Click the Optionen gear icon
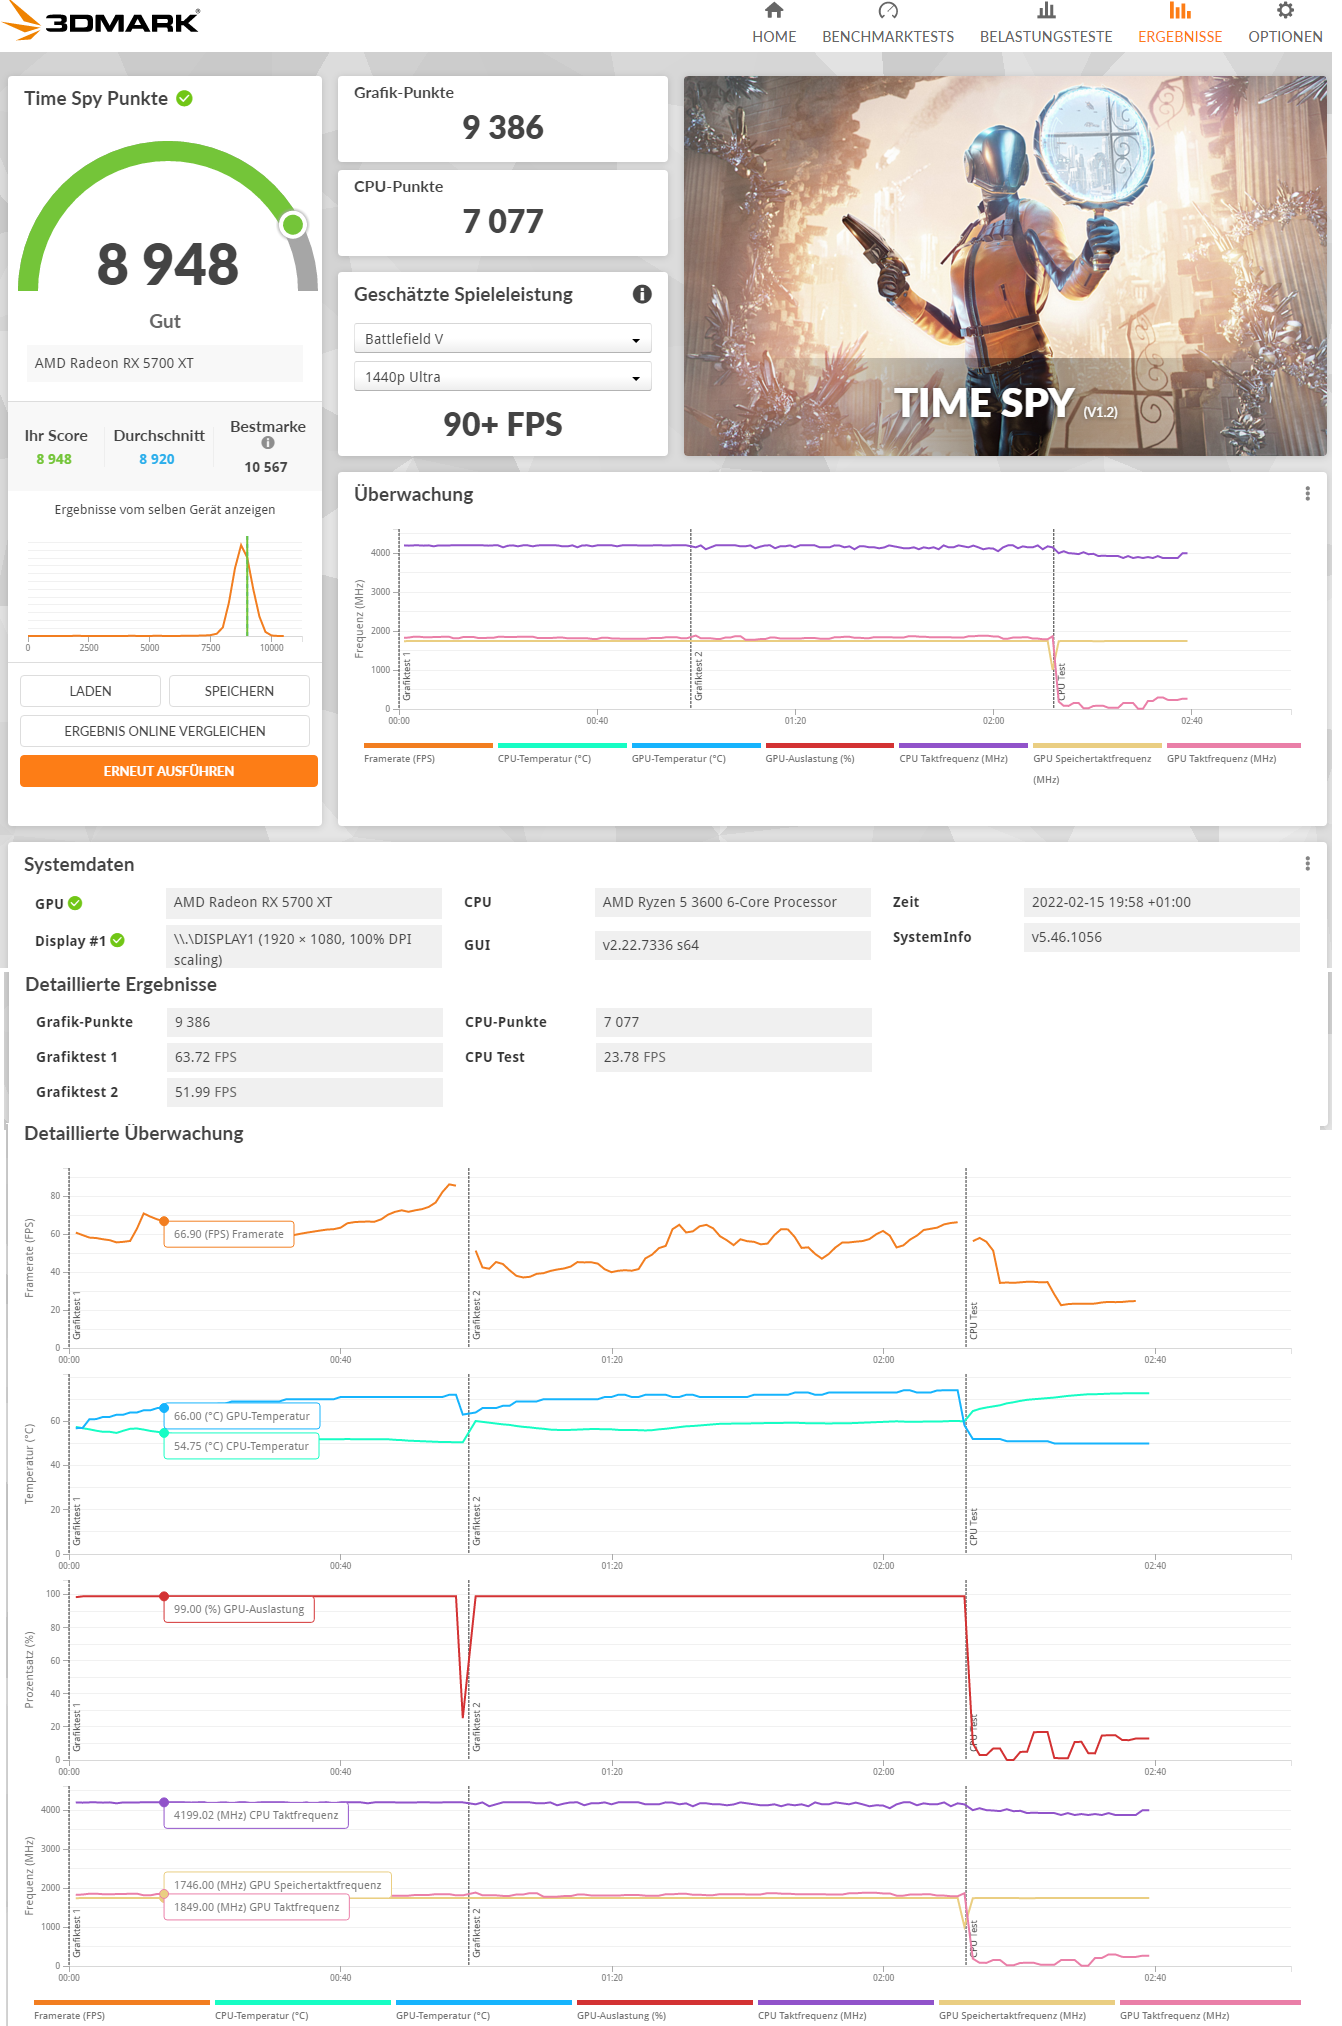 [x=1285, y=10]
